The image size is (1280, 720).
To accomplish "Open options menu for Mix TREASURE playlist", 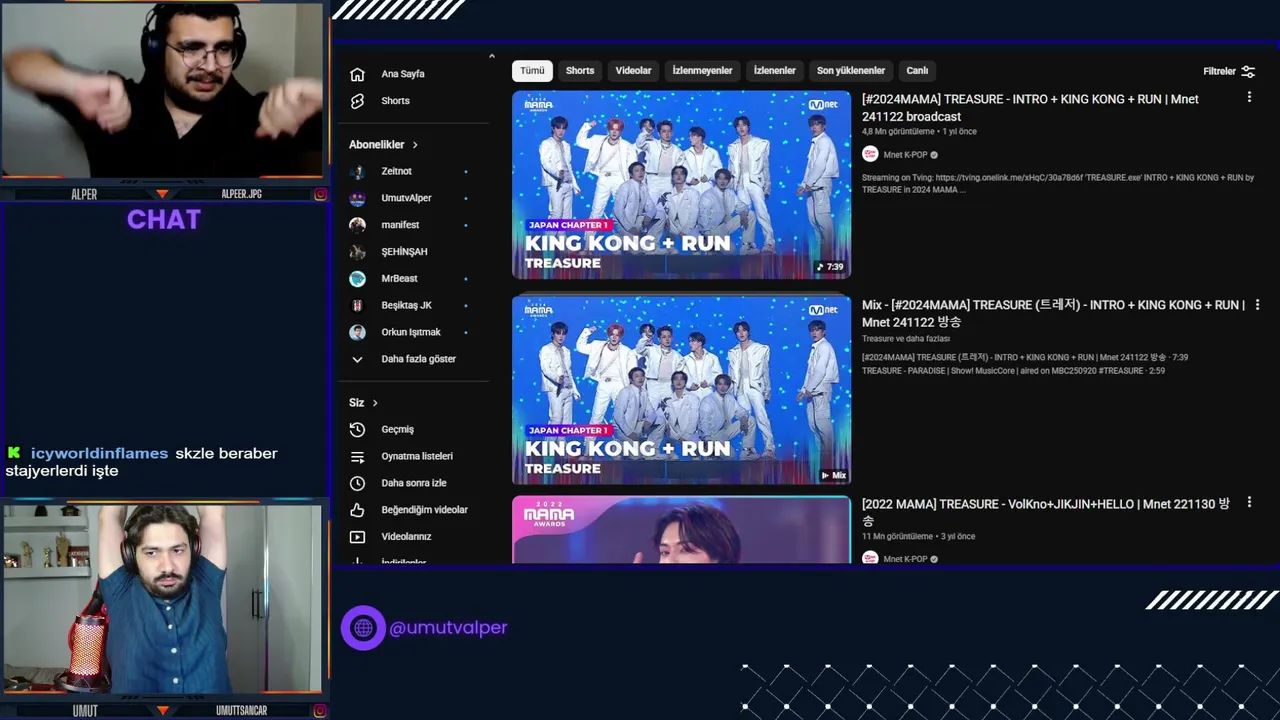I will 1257,304.
